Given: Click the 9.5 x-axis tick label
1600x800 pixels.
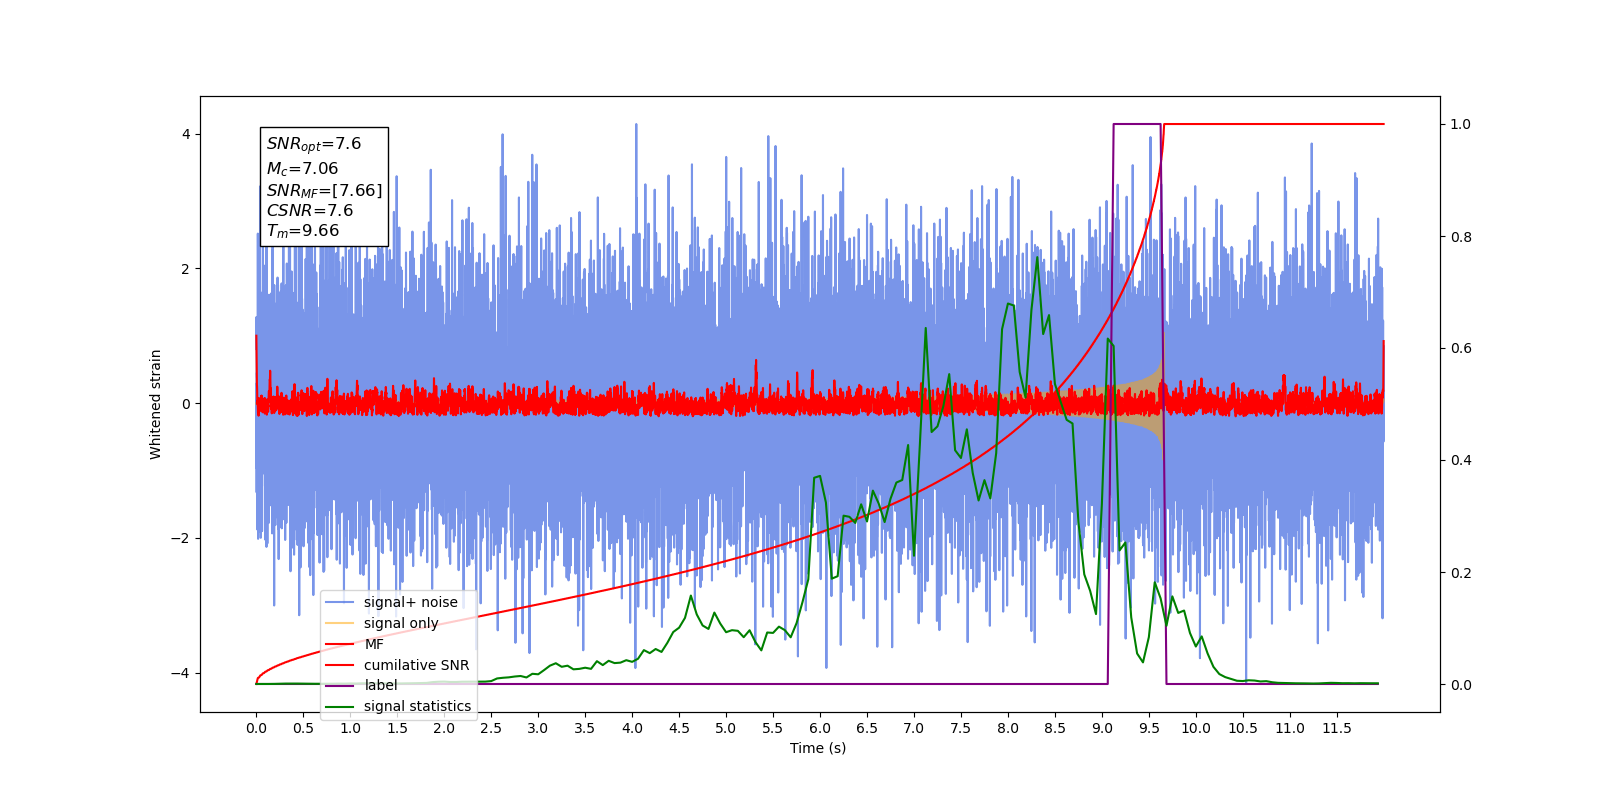Looking at the screenshot, I should point(1149,728).
